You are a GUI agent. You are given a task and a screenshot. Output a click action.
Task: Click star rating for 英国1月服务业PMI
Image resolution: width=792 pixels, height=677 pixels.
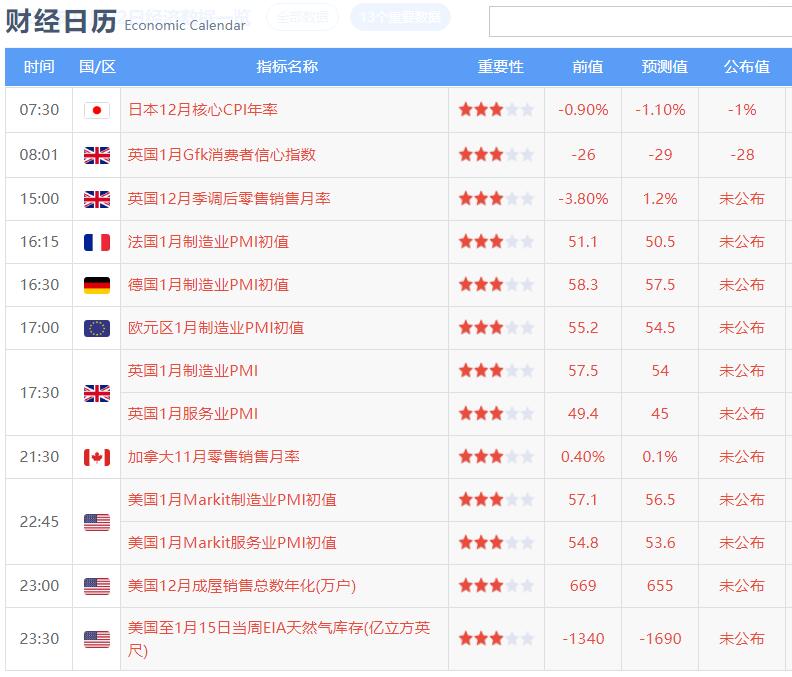click(496, 413)
